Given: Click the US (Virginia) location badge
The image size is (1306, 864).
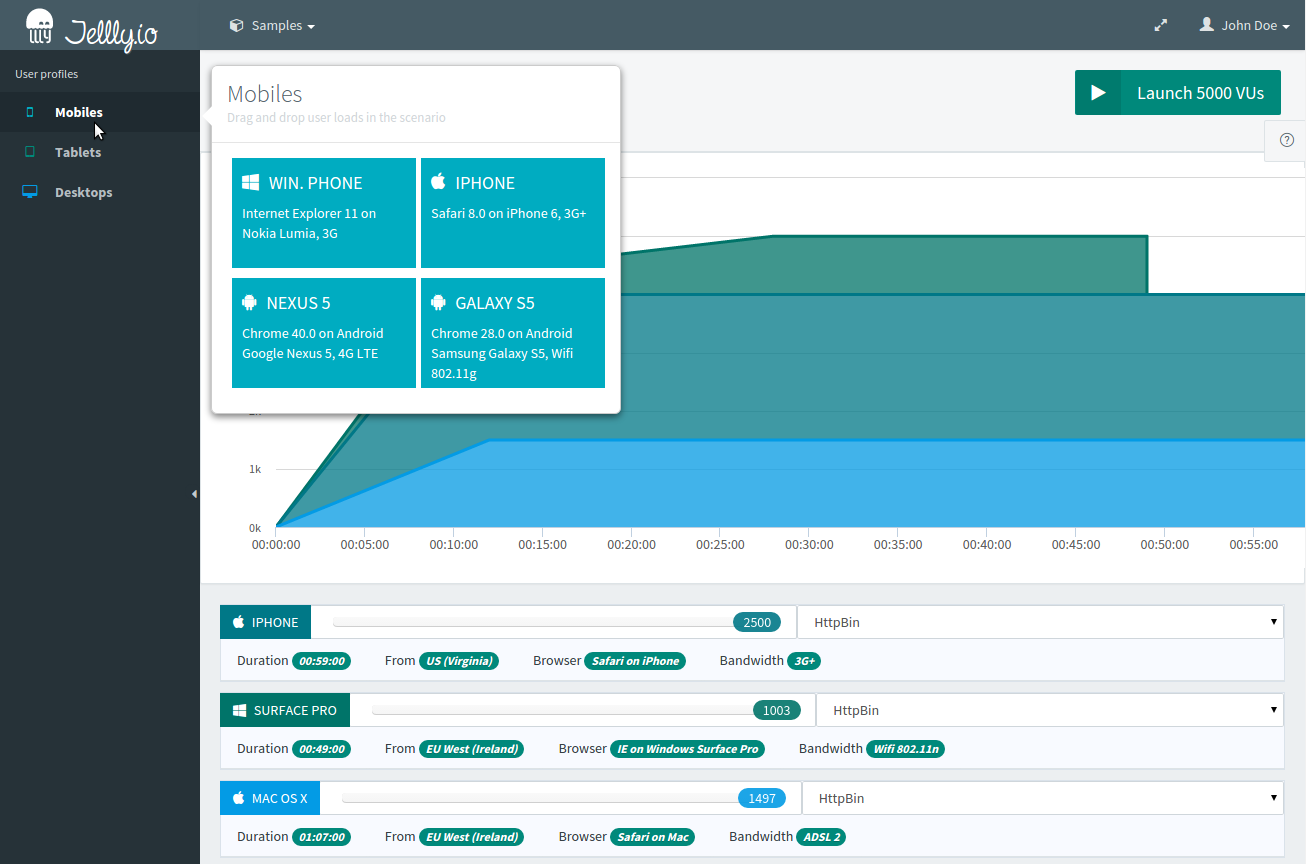Looking at the screenshot, I should (x=458, y=661).
